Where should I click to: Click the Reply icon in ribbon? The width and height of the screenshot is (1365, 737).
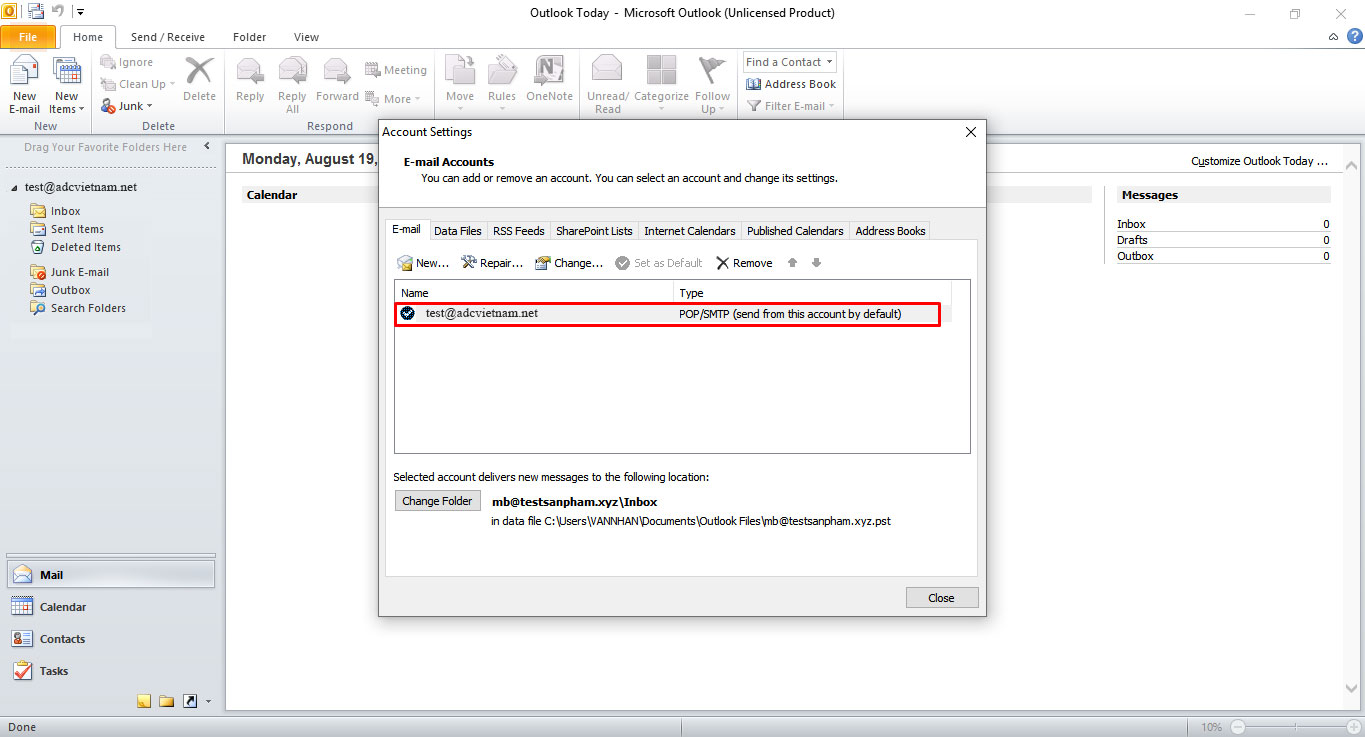pos(250,80)
